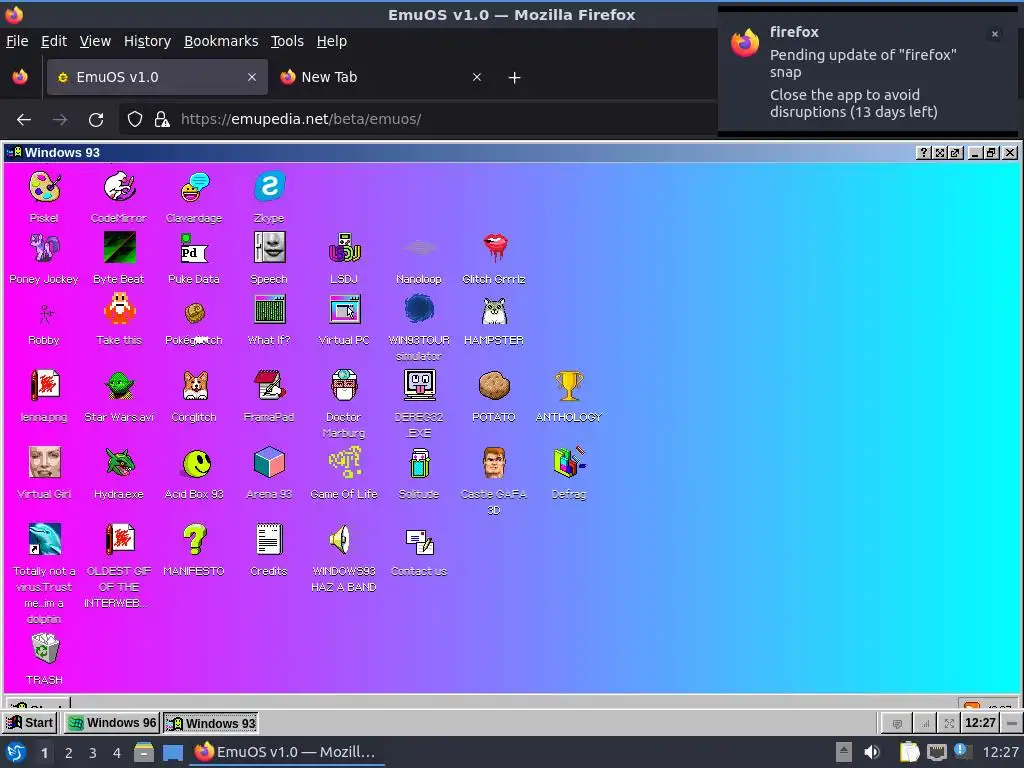Go back to previous page
1024x768 pixels.
click(x=24, y=120)
